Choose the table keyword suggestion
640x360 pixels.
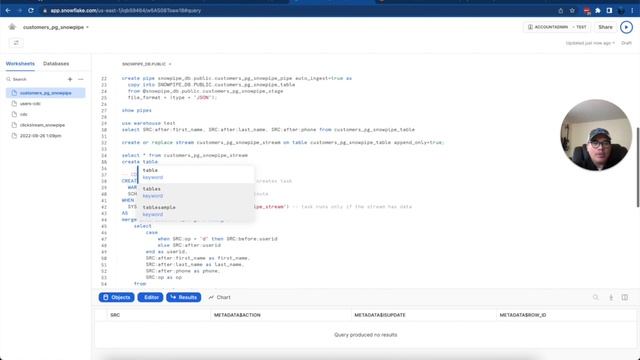coord(196,173)
